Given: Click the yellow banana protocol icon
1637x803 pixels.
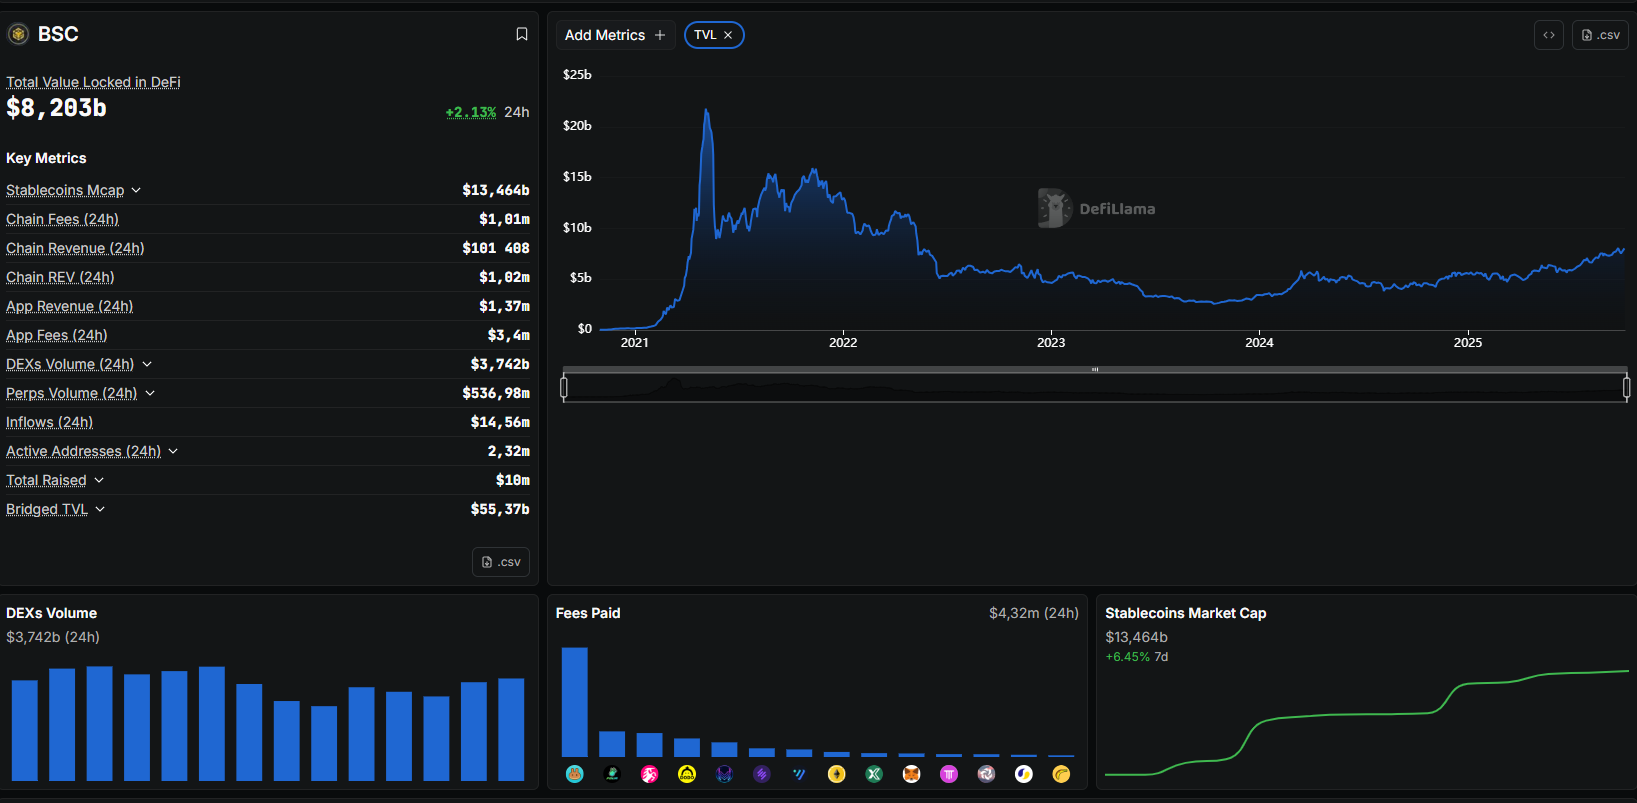Looking at the screenshot, I should point(1061,774).
